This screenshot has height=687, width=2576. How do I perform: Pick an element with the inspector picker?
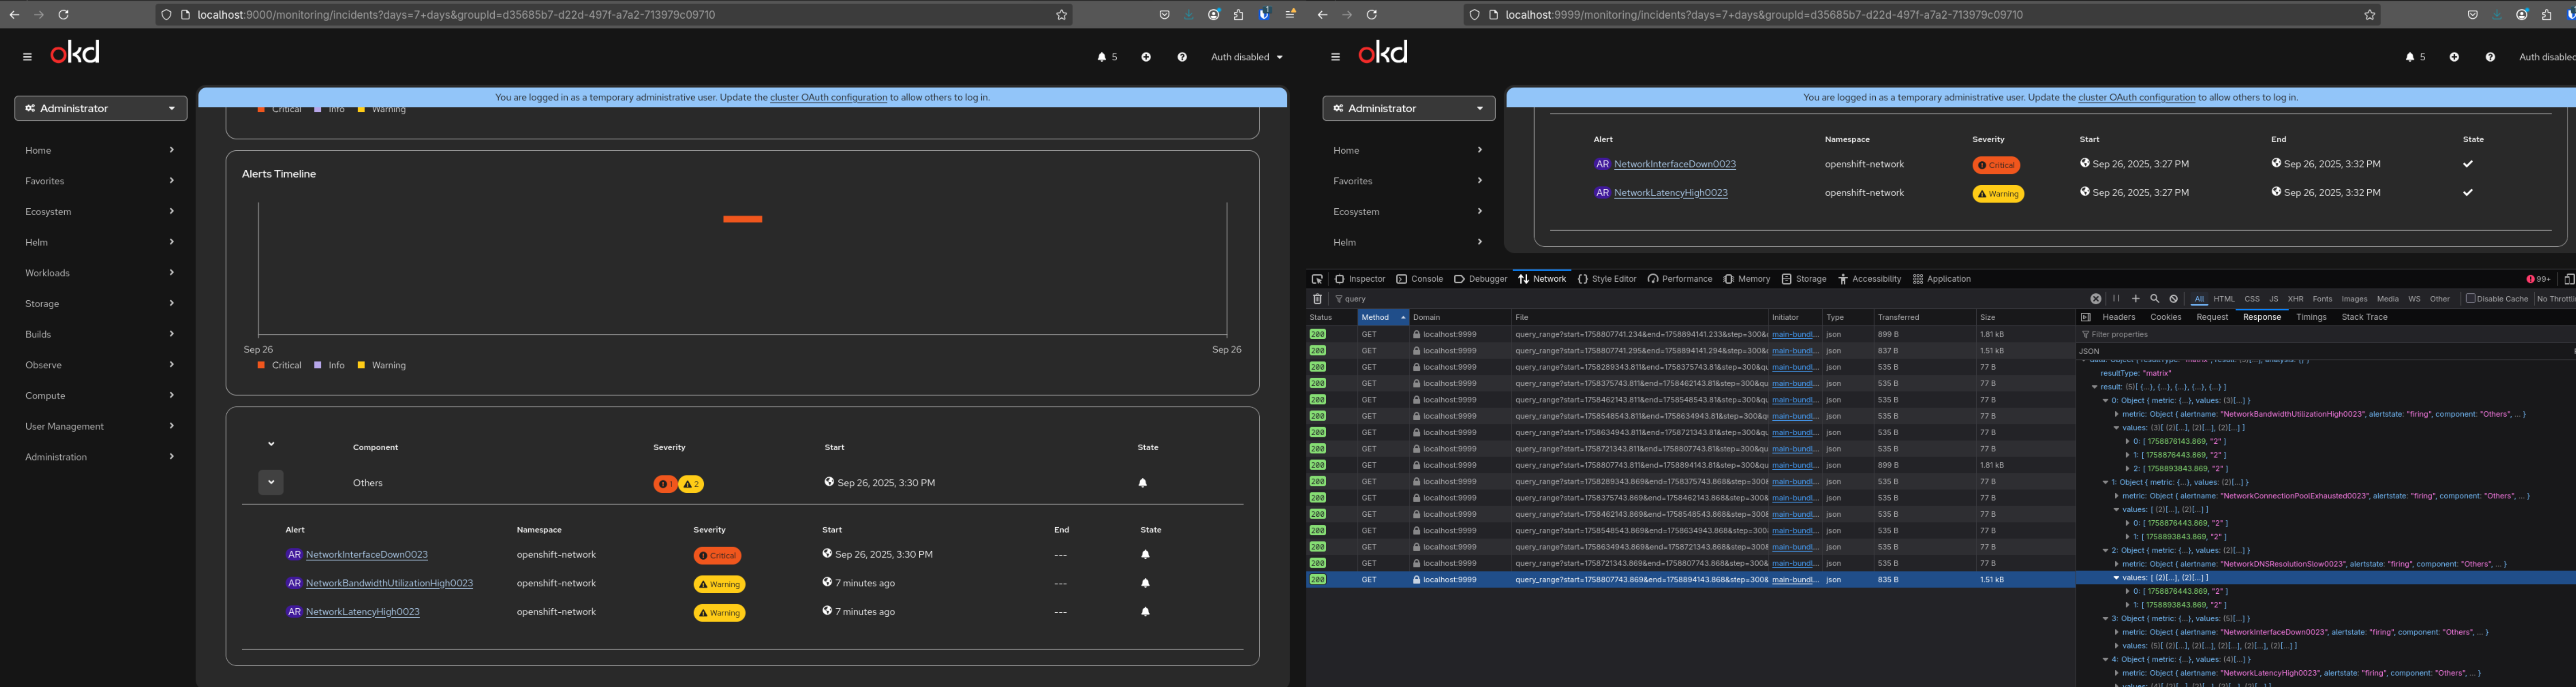point(1317,279)
